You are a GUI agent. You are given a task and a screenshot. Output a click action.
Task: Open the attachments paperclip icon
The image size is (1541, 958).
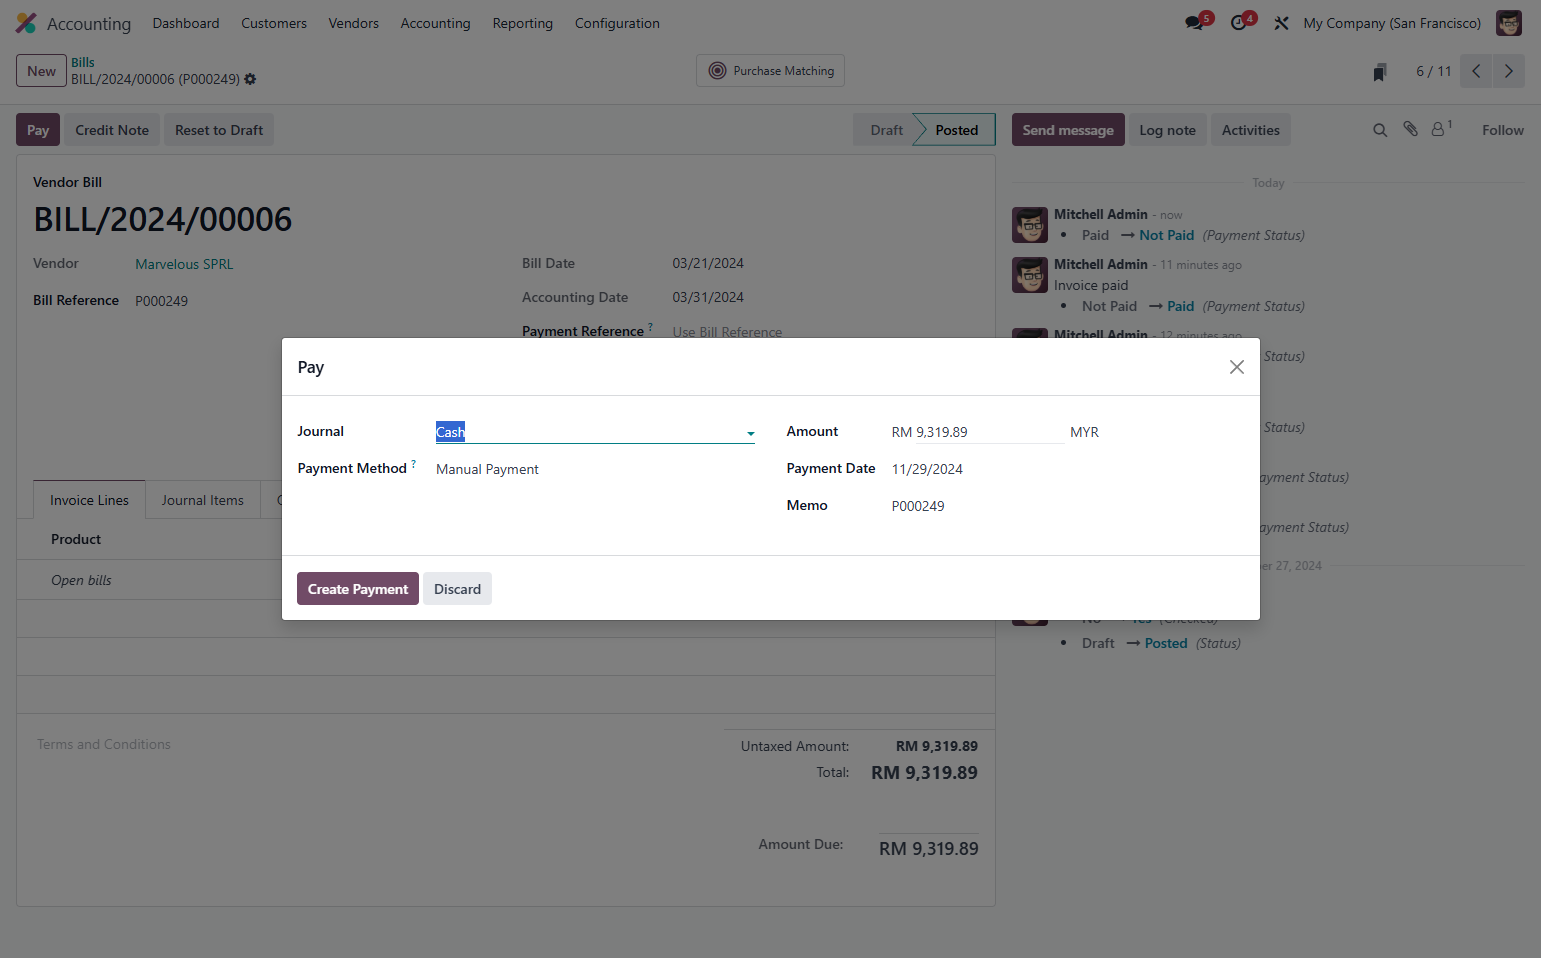(x=1410, y=129)
